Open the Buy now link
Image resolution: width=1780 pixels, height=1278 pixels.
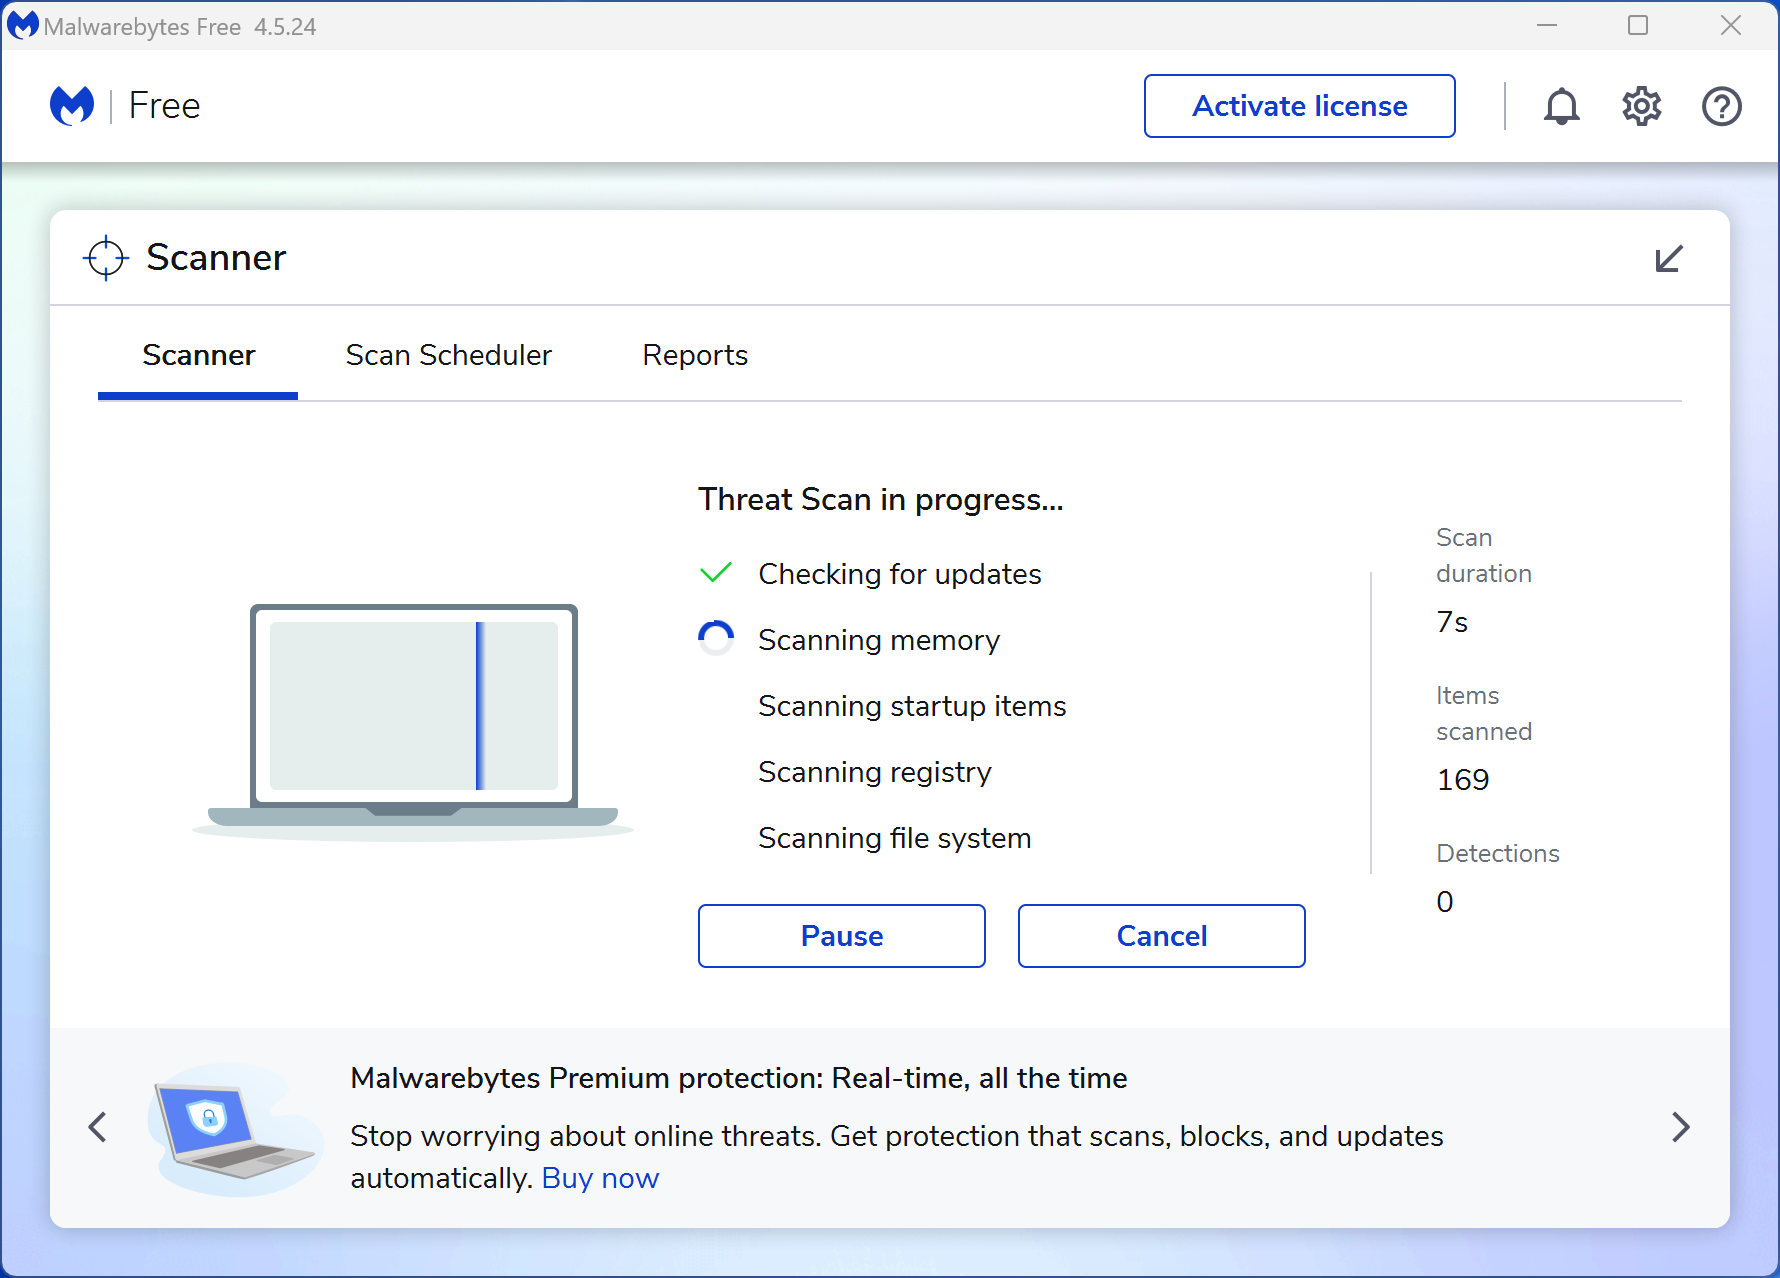click(x=599, y=1178)
